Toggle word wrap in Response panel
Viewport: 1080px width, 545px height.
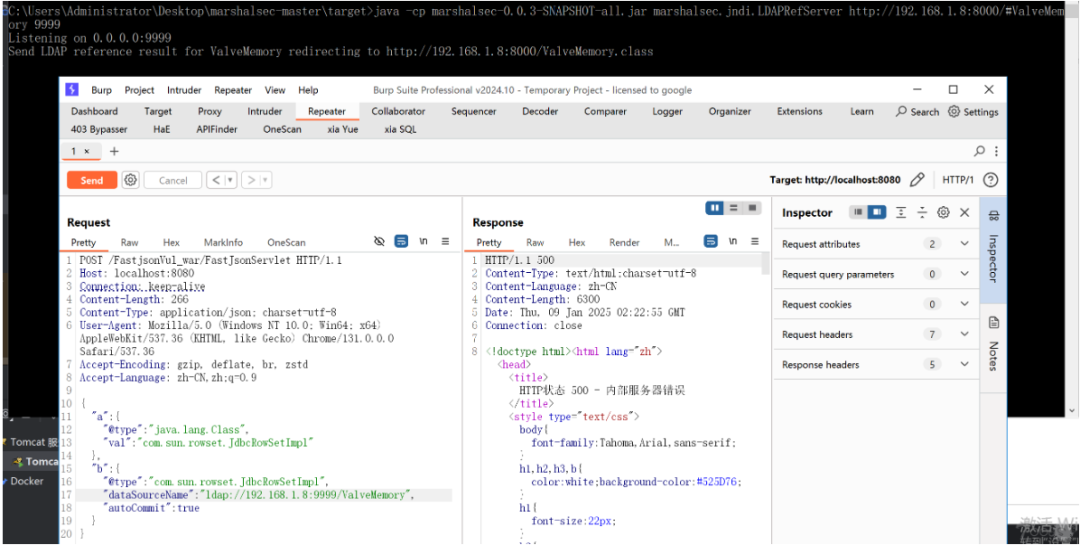click(x=710, y=241)
